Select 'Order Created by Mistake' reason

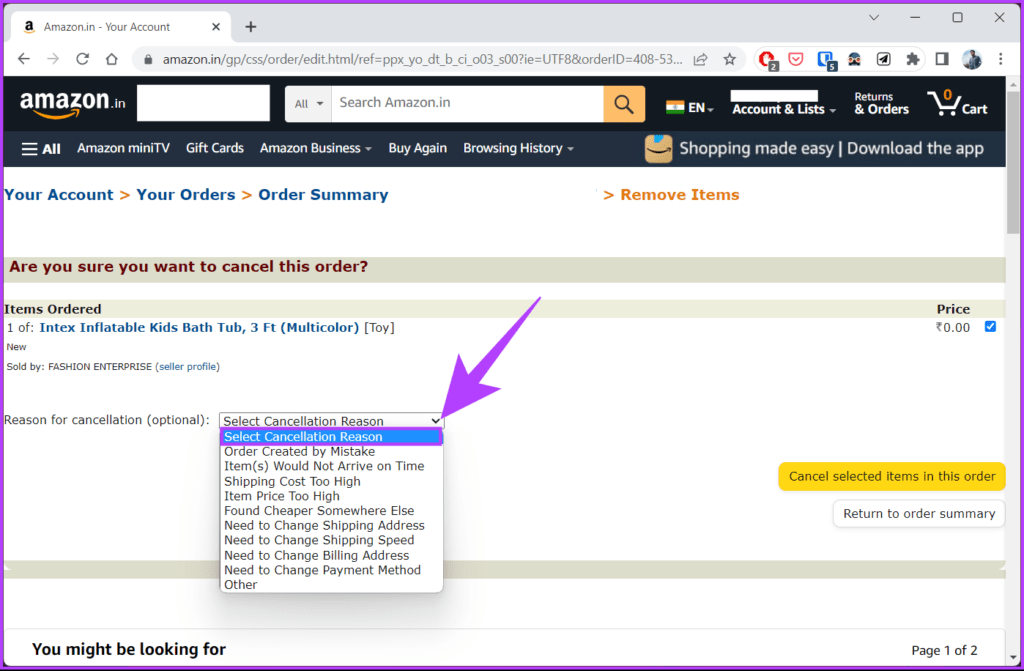point(299,452)
